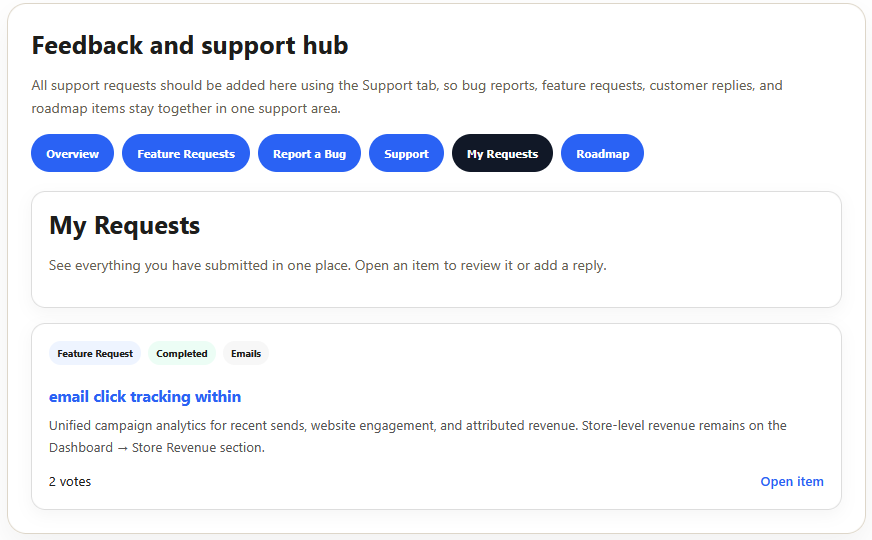
Task: Click the Feature Request tag
Action: (95, 354)
